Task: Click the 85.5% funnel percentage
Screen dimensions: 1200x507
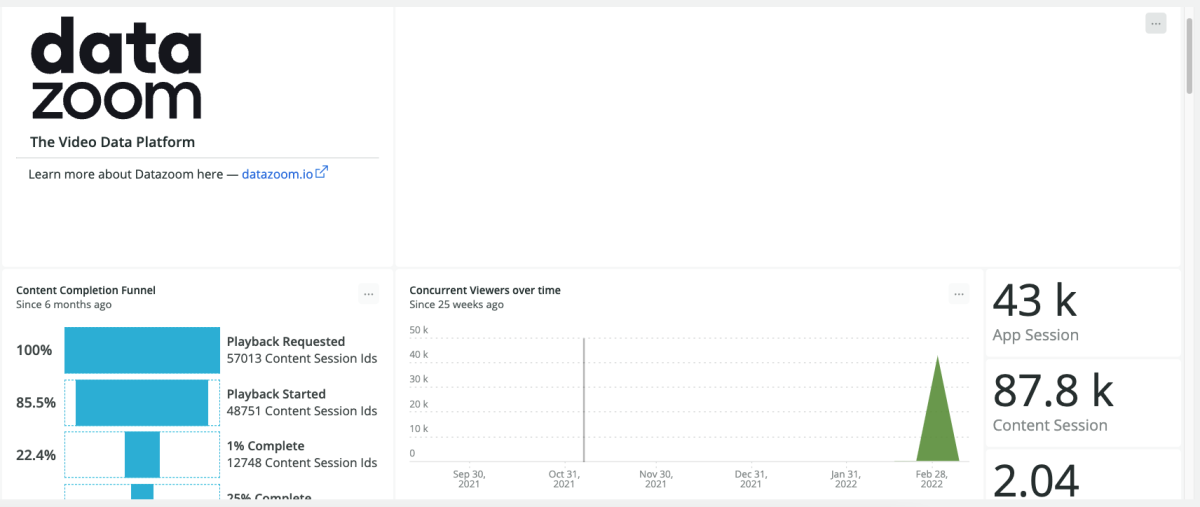Action: (36, 402)
